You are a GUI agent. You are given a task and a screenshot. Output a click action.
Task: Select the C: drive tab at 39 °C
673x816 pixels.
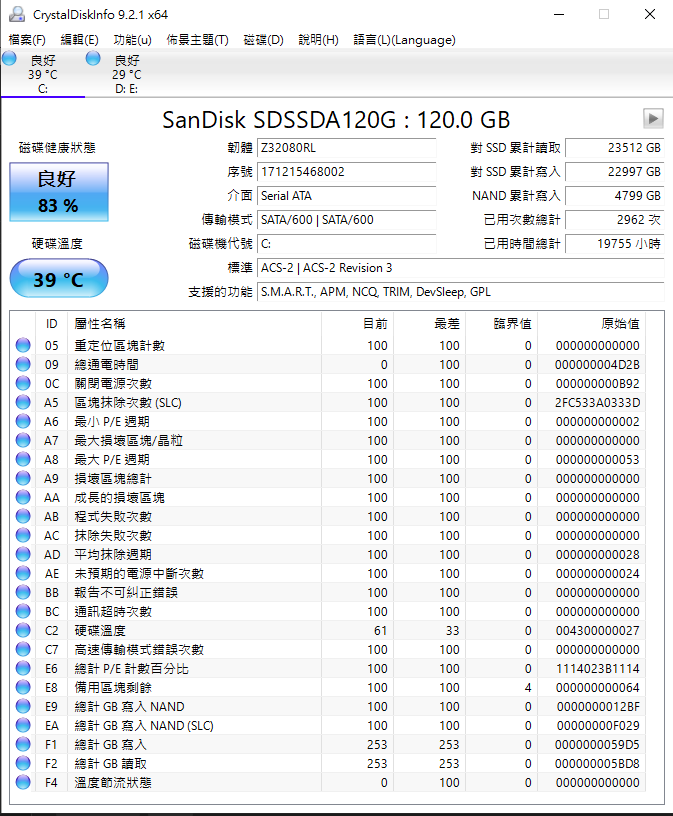(43, 74)
